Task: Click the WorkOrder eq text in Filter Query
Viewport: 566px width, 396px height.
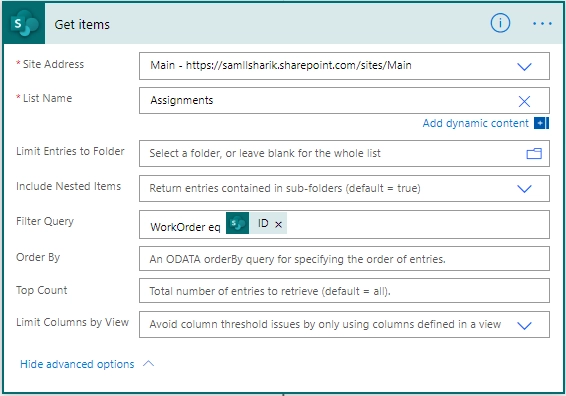Action: point(185,227)
